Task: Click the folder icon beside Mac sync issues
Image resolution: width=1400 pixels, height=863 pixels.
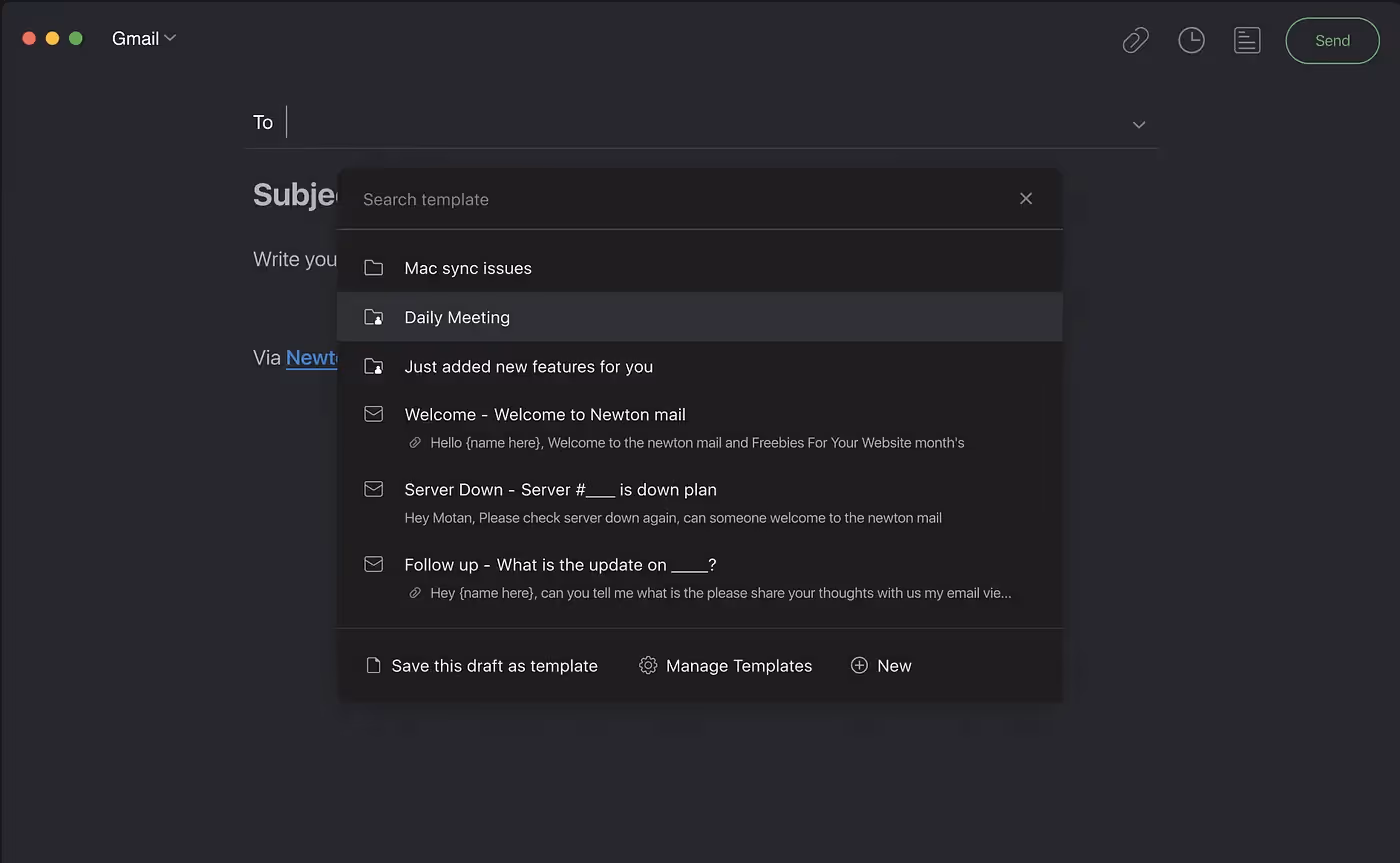Action: (373, 267)
